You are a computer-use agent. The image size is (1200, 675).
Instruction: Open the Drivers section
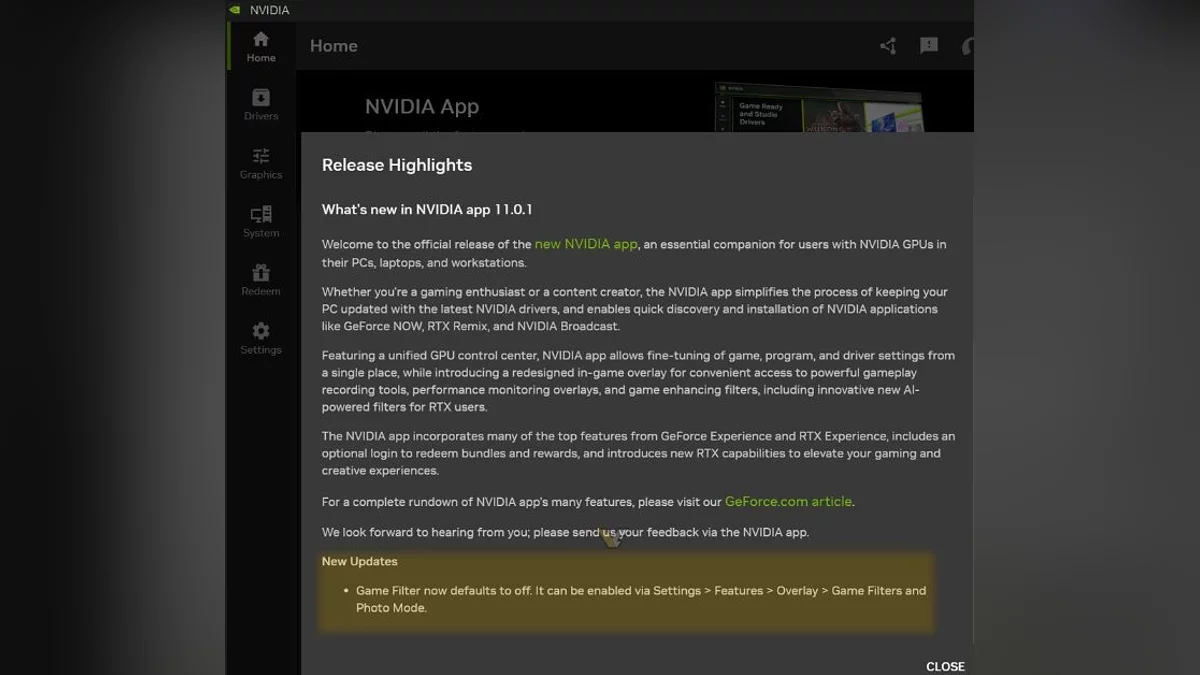pyautogui.click(x=261, y=104)
